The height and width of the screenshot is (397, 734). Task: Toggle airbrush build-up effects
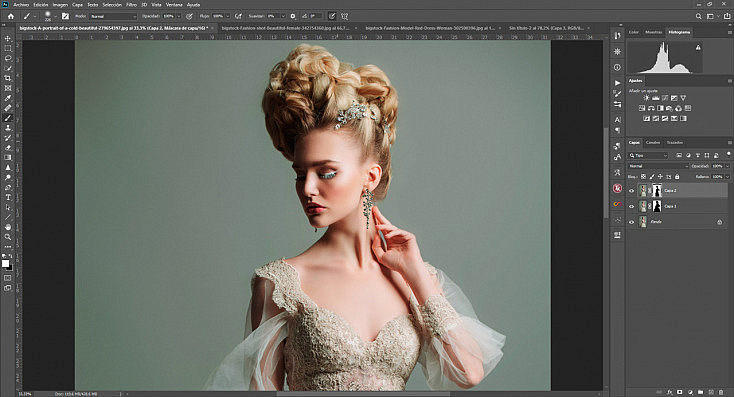[239, 16]
